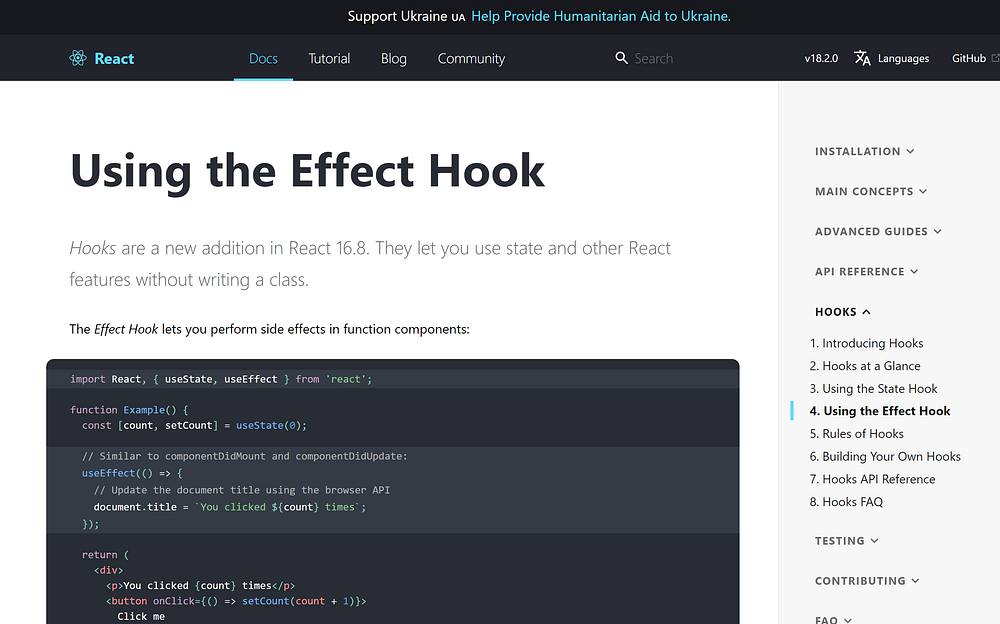Open 7. Hooks API Reference
The width and height of the screenshot is (1000, 624).
872,479
